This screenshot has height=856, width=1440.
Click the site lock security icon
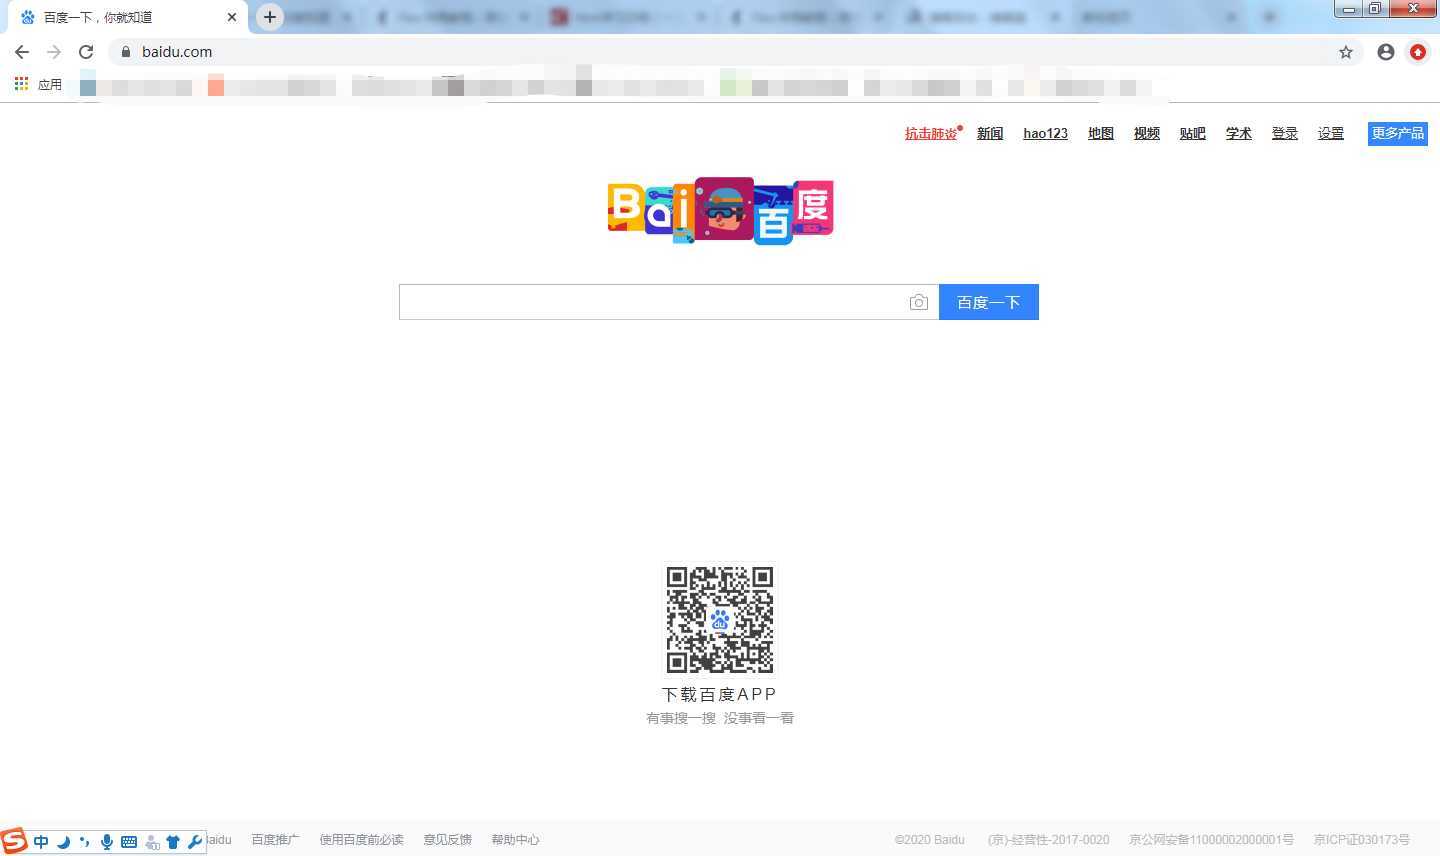click(x=126, y=52)
